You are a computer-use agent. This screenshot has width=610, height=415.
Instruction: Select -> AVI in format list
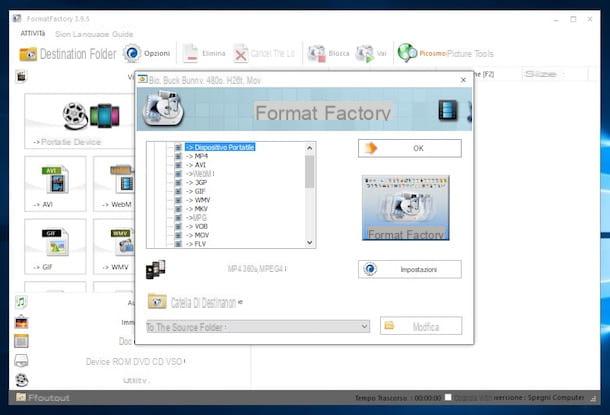[x=196, y=165]
